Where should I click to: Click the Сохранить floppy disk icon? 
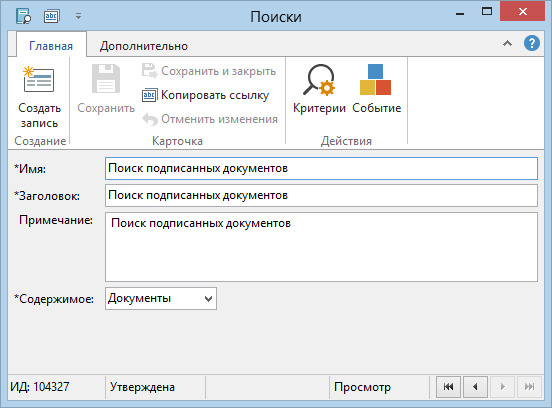point(106,79)
